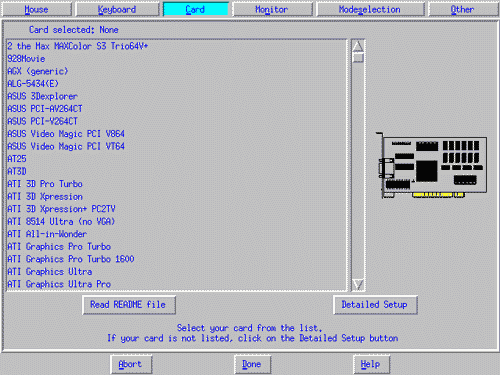
Task: Open the Modeselection tab
Action: tap(370, 9)
